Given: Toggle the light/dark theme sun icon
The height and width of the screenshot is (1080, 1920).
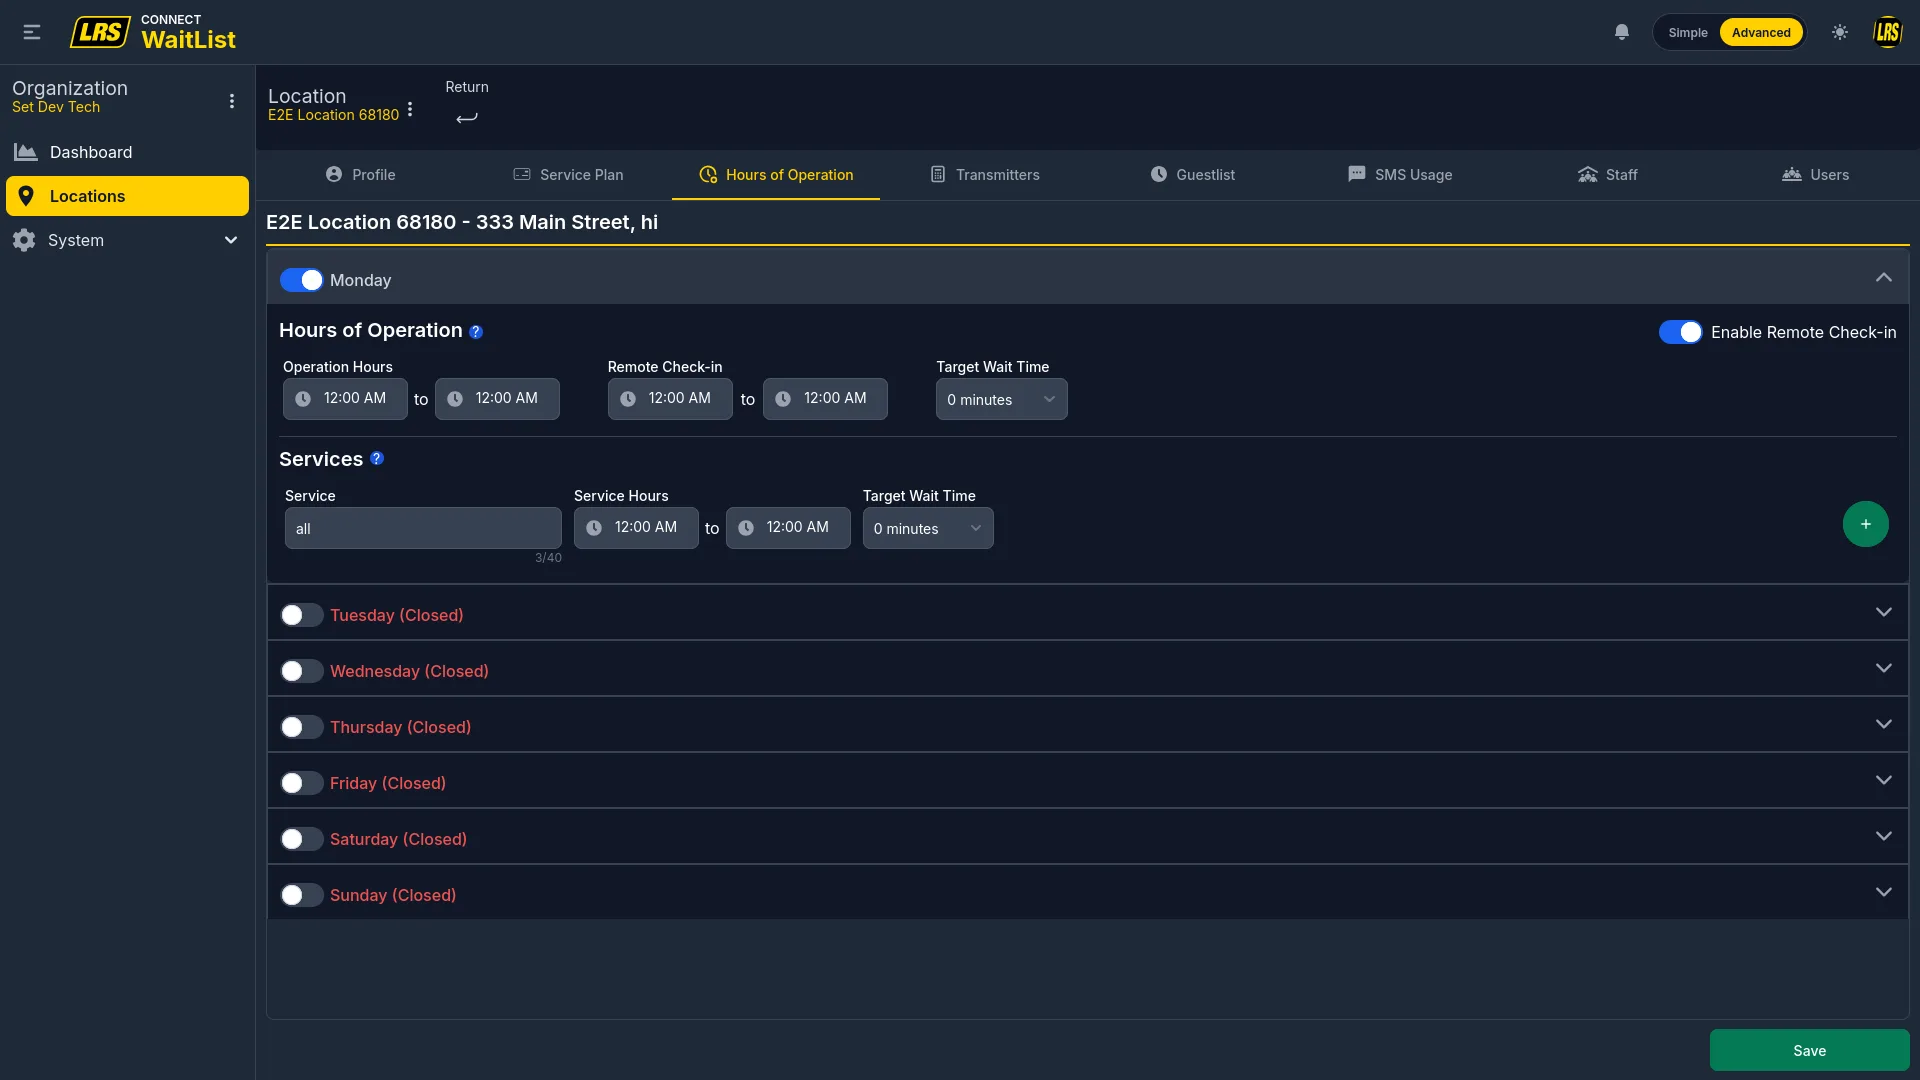Looking at the screenshot, I should [1840, 32].
